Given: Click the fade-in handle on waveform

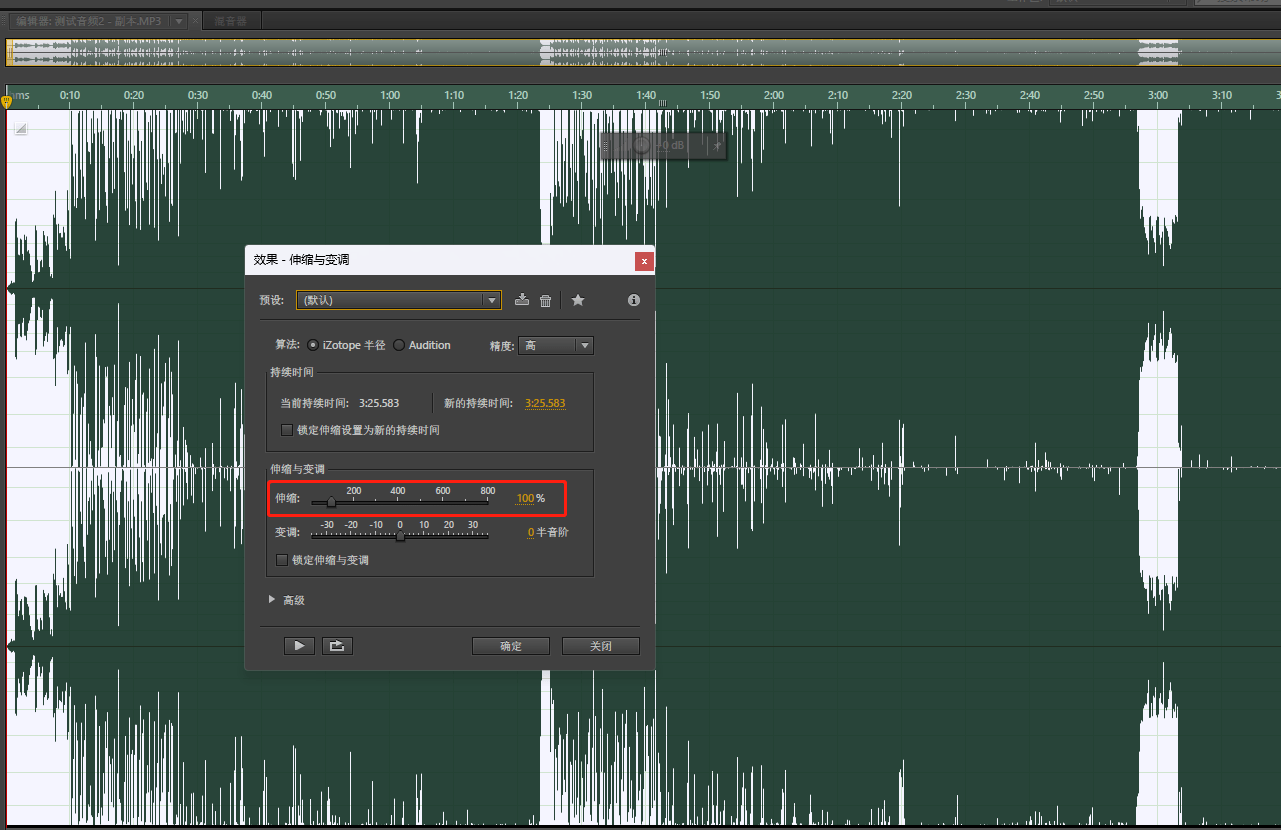Looking at the screenshot, I should (21, 127).
